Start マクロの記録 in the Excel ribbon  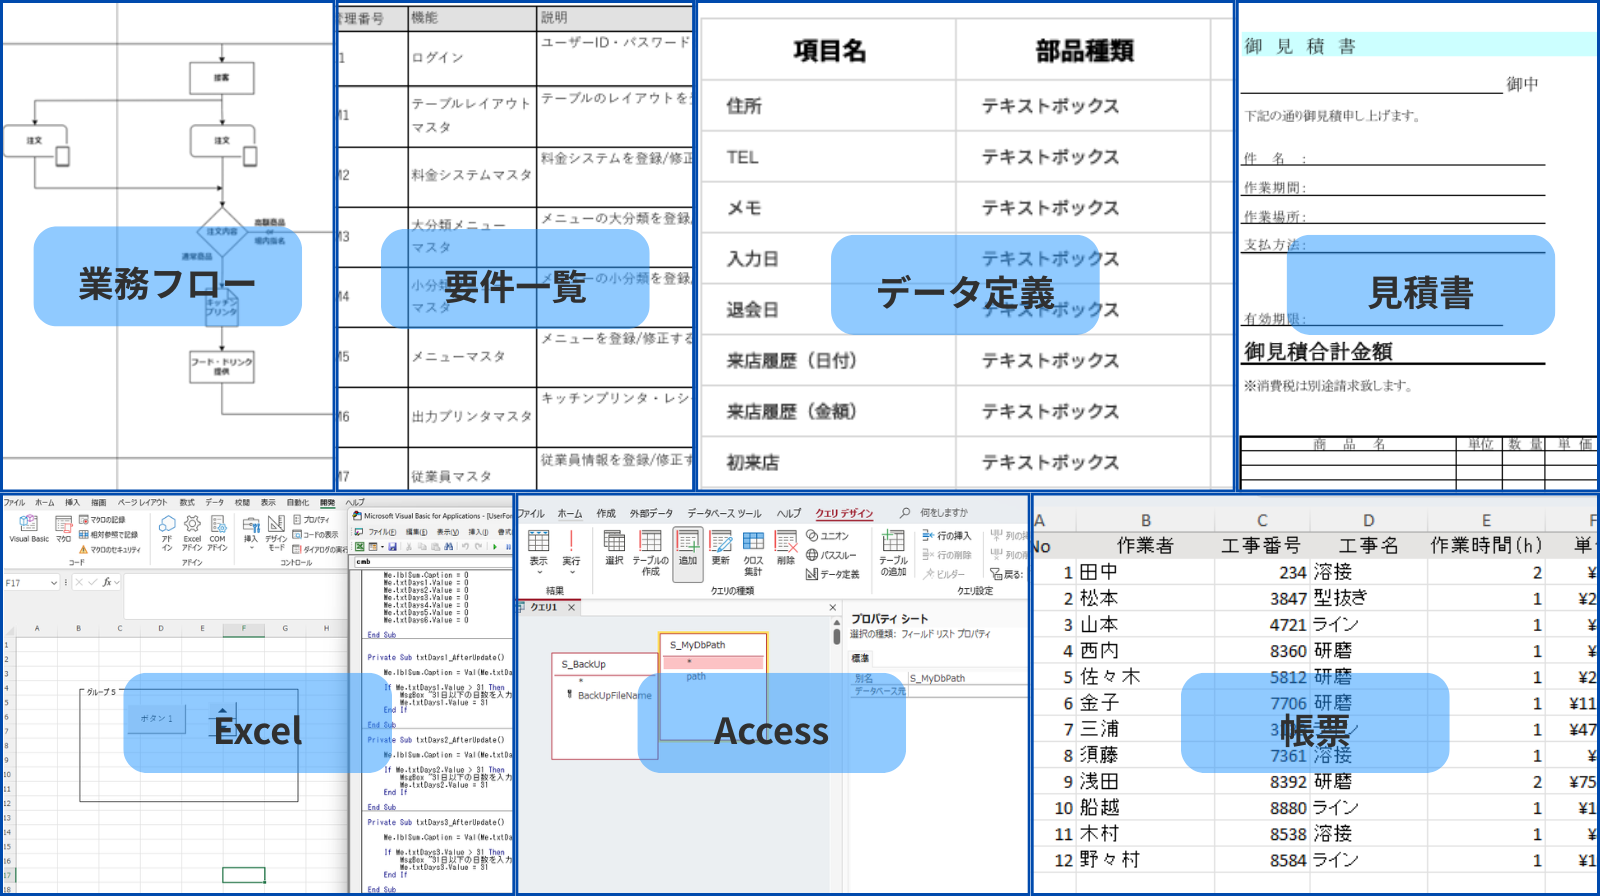tap(102, 520)
